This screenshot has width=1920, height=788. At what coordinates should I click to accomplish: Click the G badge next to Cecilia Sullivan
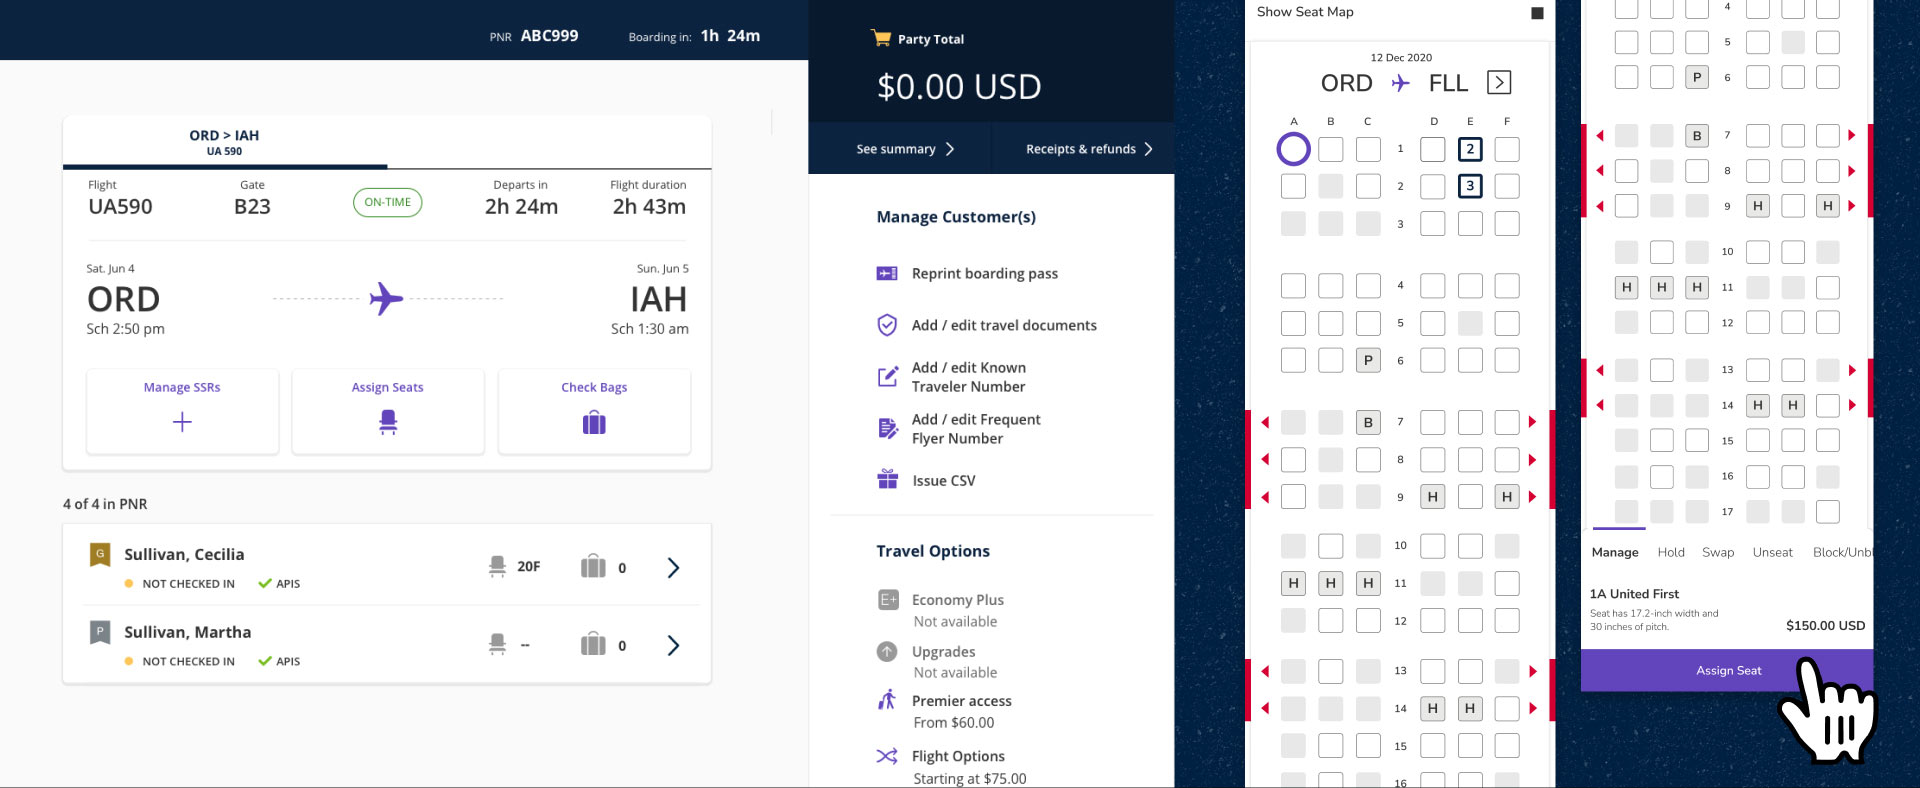pyautogui.click(x=100, y=554)
